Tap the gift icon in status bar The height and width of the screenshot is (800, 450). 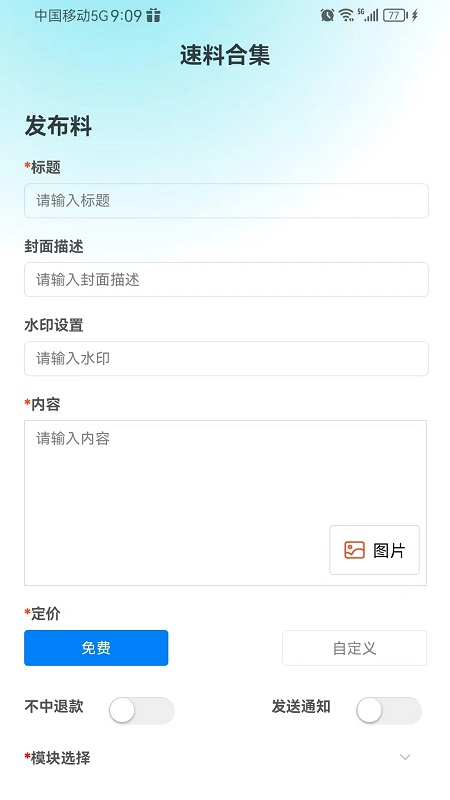[153, 16]
